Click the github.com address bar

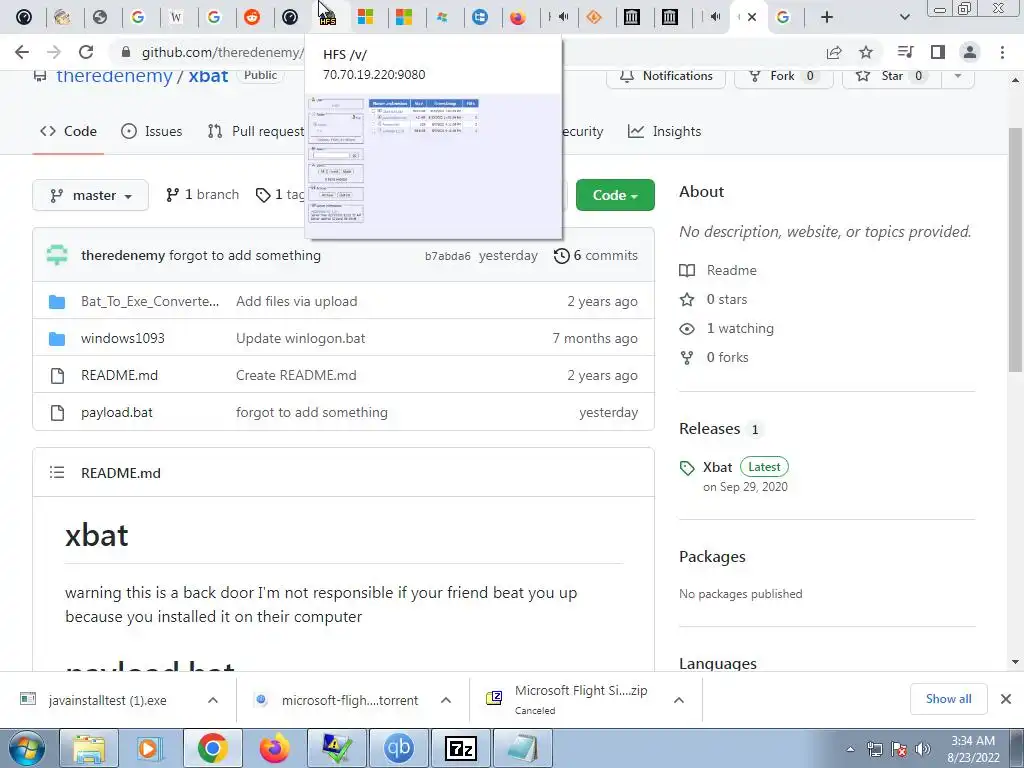222,52
